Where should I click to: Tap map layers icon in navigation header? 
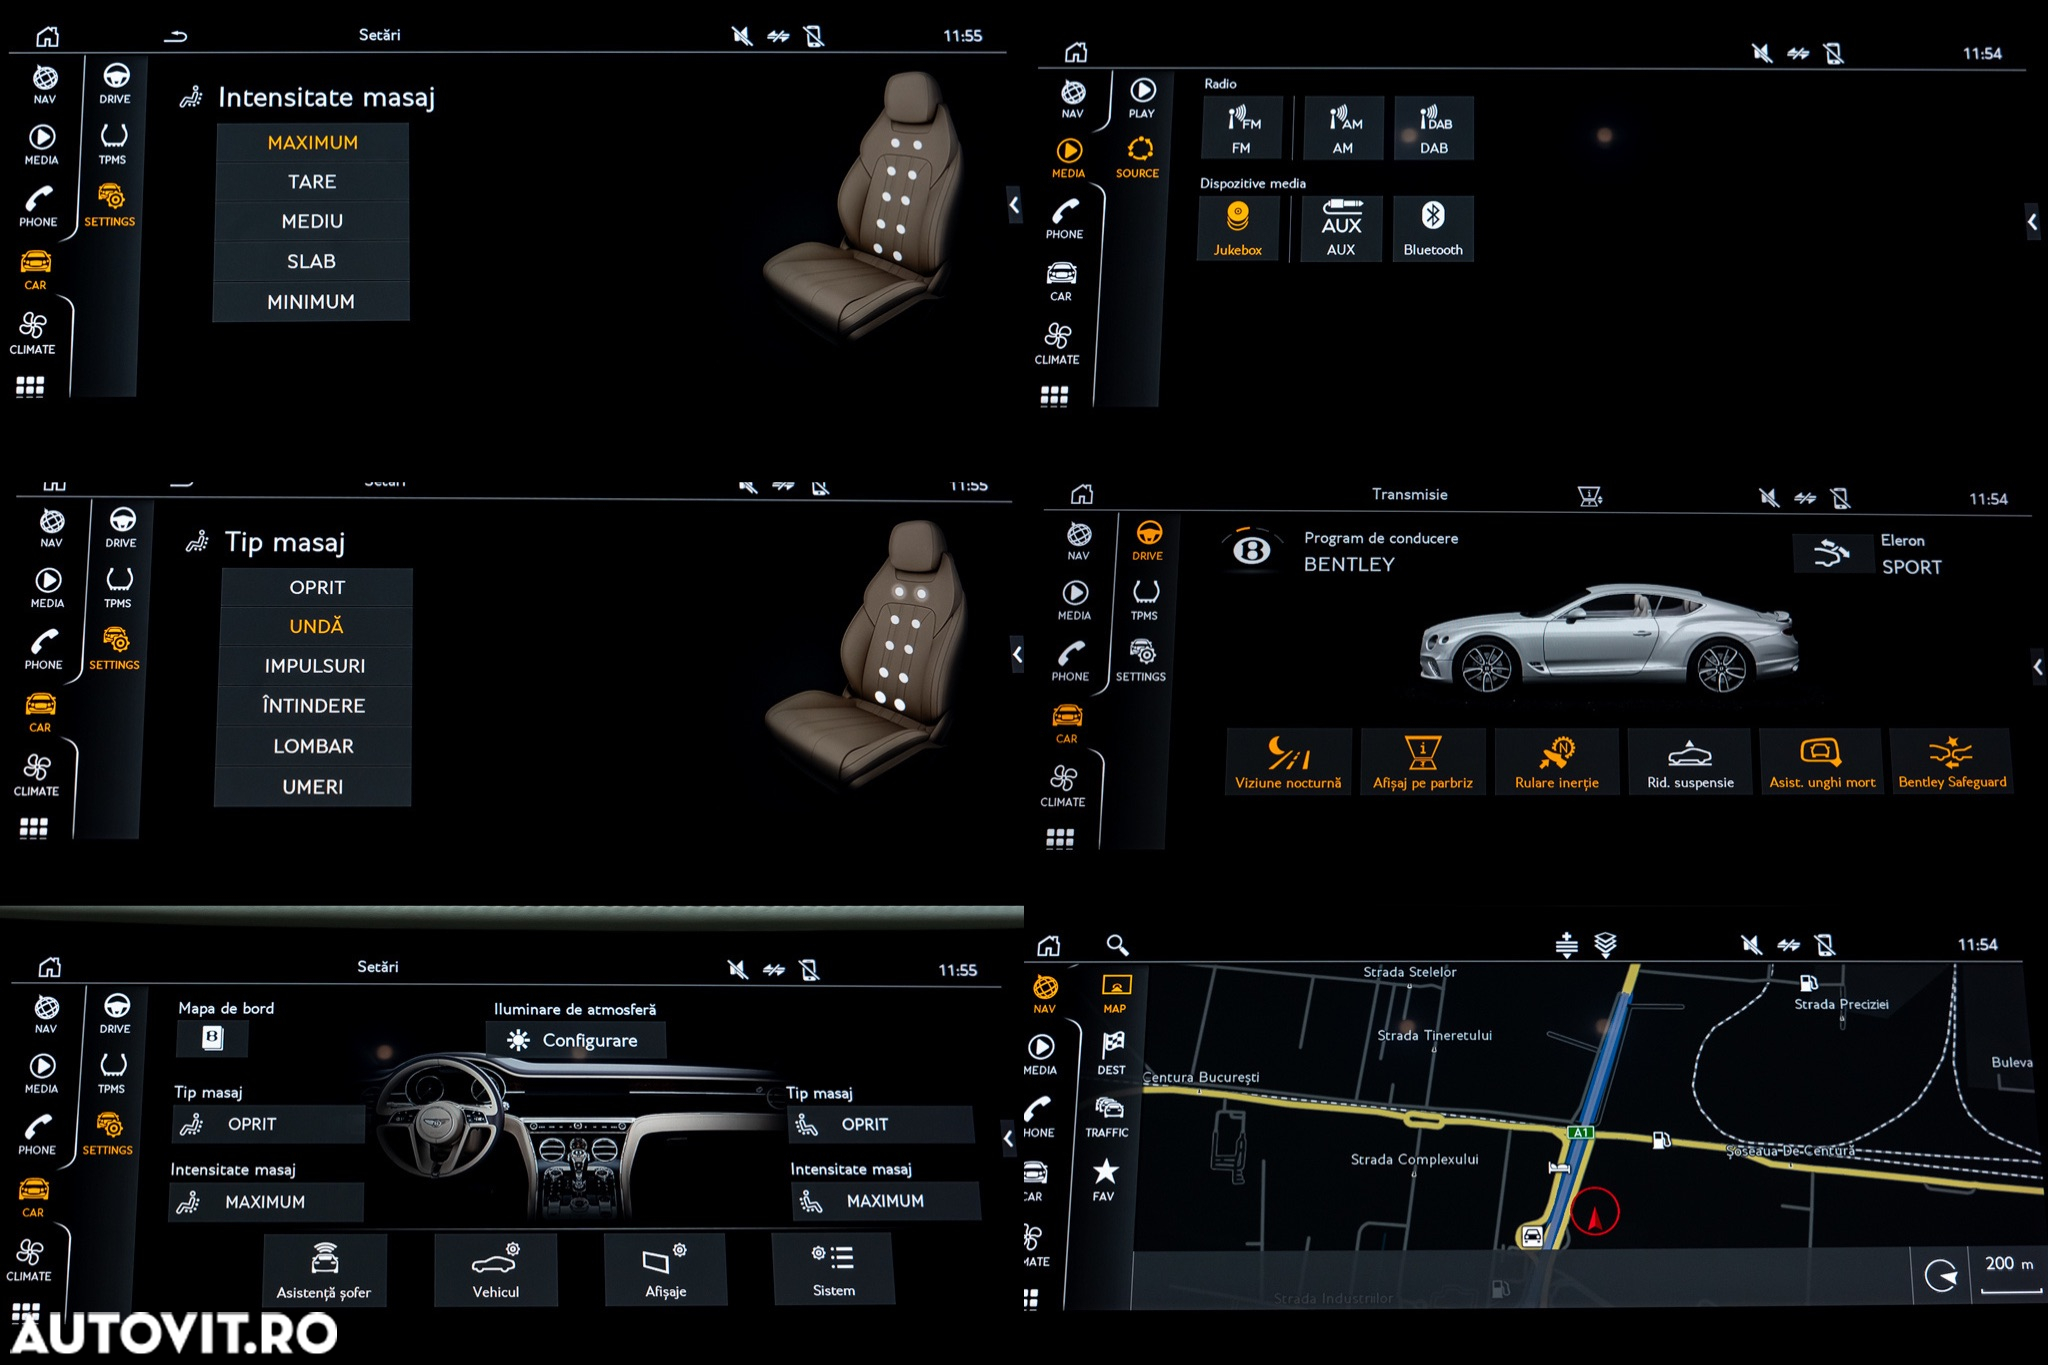coord(1605,944)
